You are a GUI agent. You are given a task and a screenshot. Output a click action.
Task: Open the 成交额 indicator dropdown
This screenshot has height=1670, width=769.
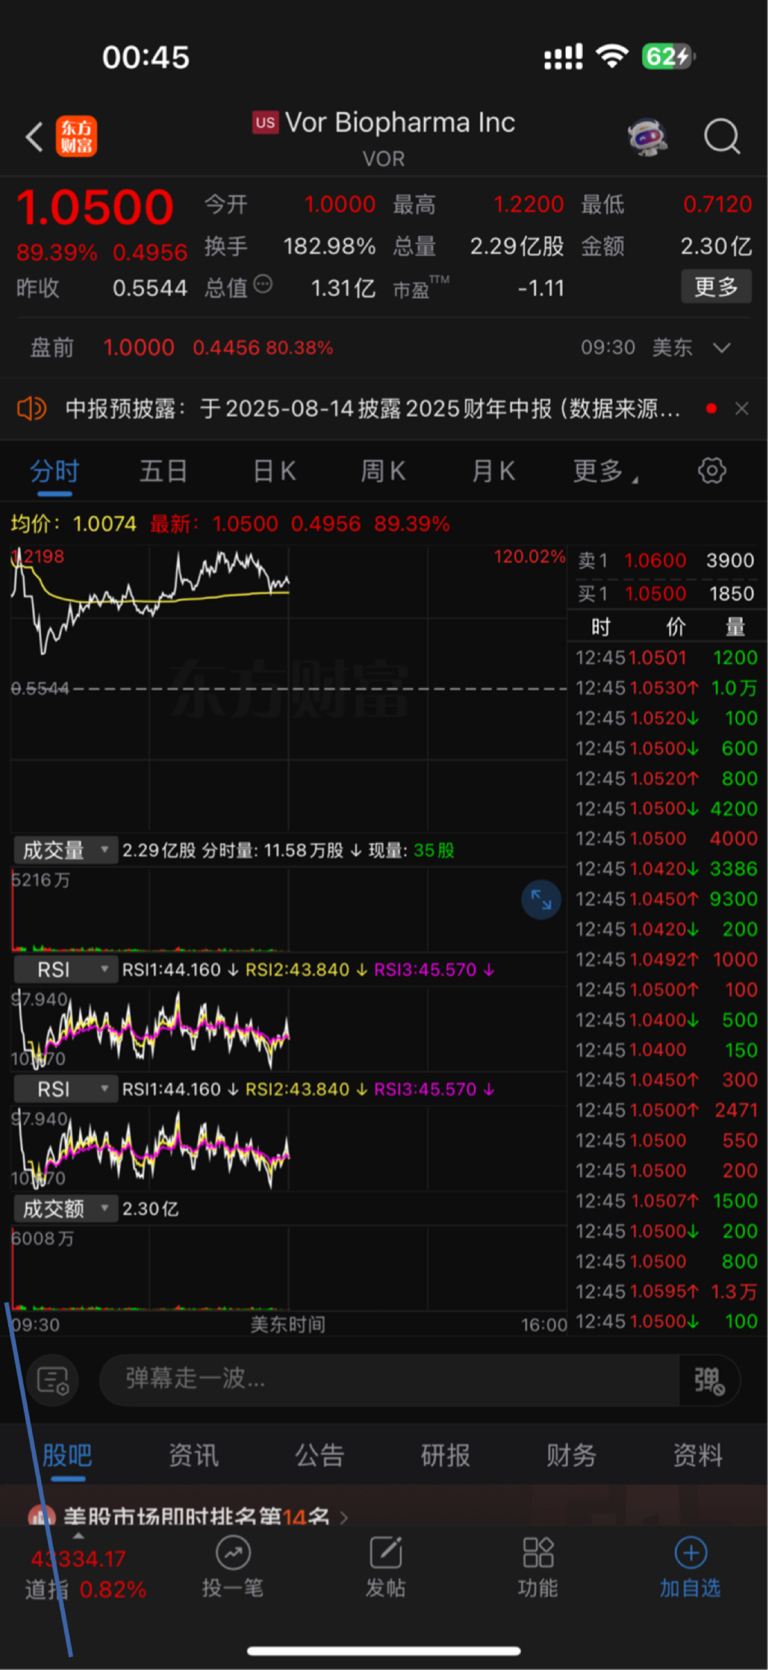point(65,1209)
